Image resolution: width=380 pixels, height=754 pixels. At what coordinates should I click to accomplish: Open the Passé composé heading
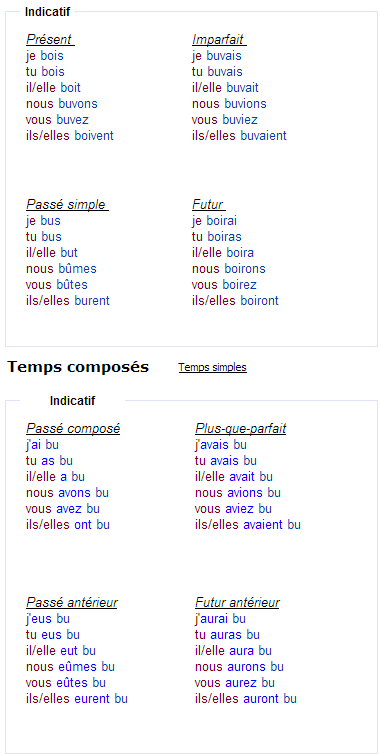point(73,428)
